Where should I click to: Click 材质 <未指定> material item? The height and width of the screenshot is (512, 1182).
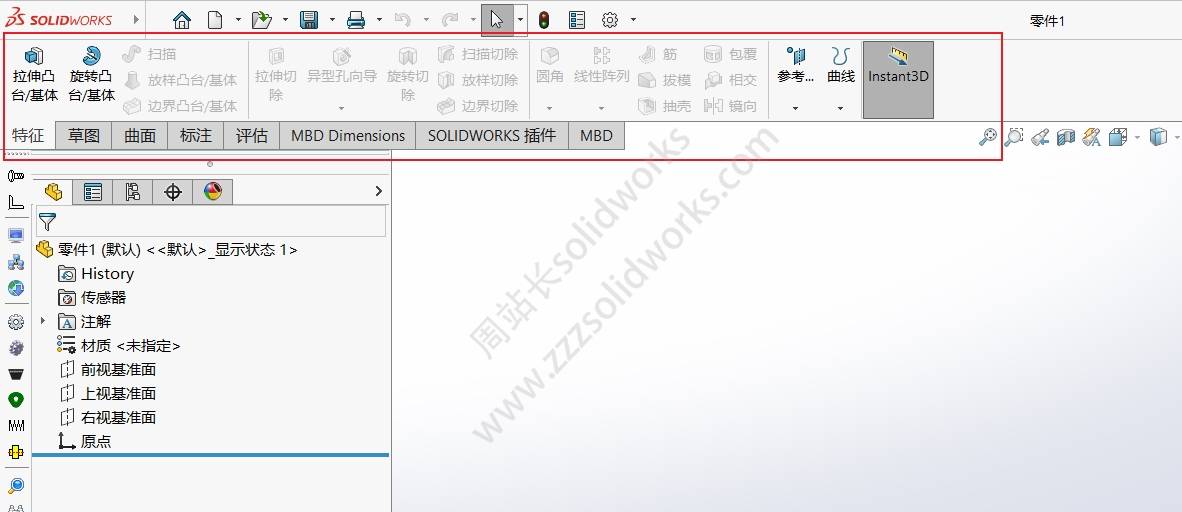point(130,345)
